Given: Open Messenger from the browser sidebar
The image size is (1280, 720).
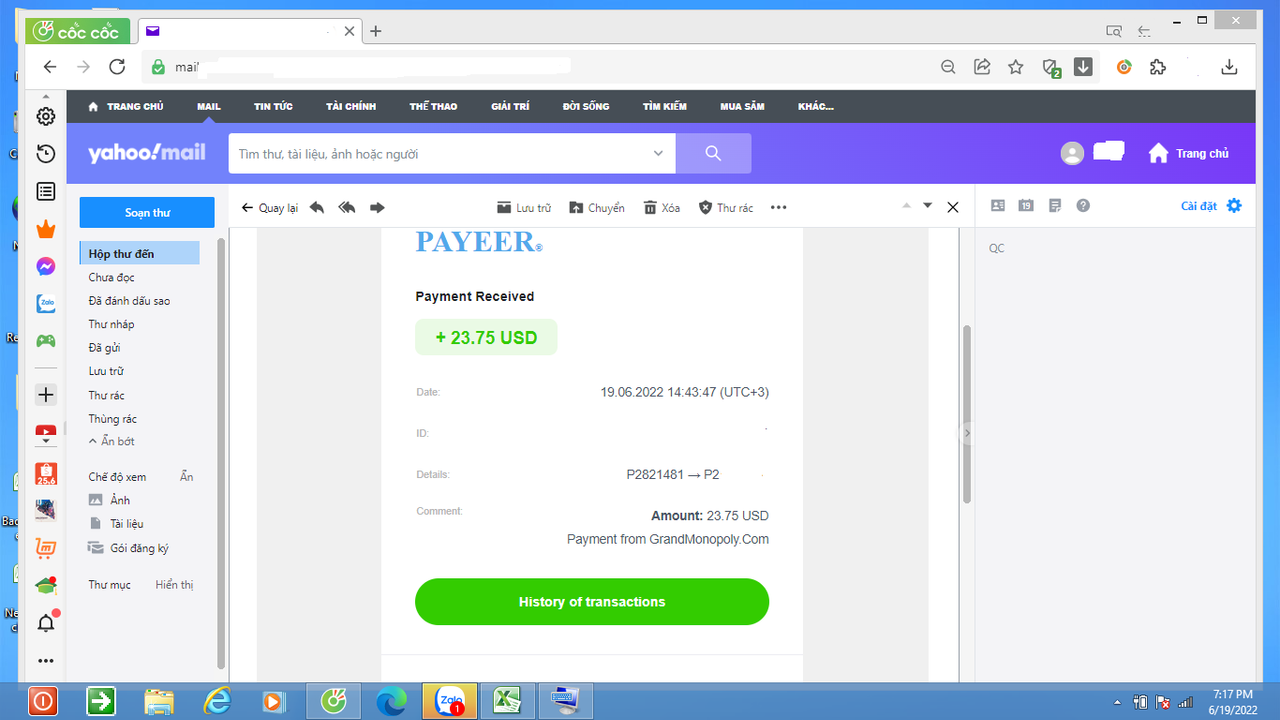Looking at the screenshot, I should click(45, 266).
